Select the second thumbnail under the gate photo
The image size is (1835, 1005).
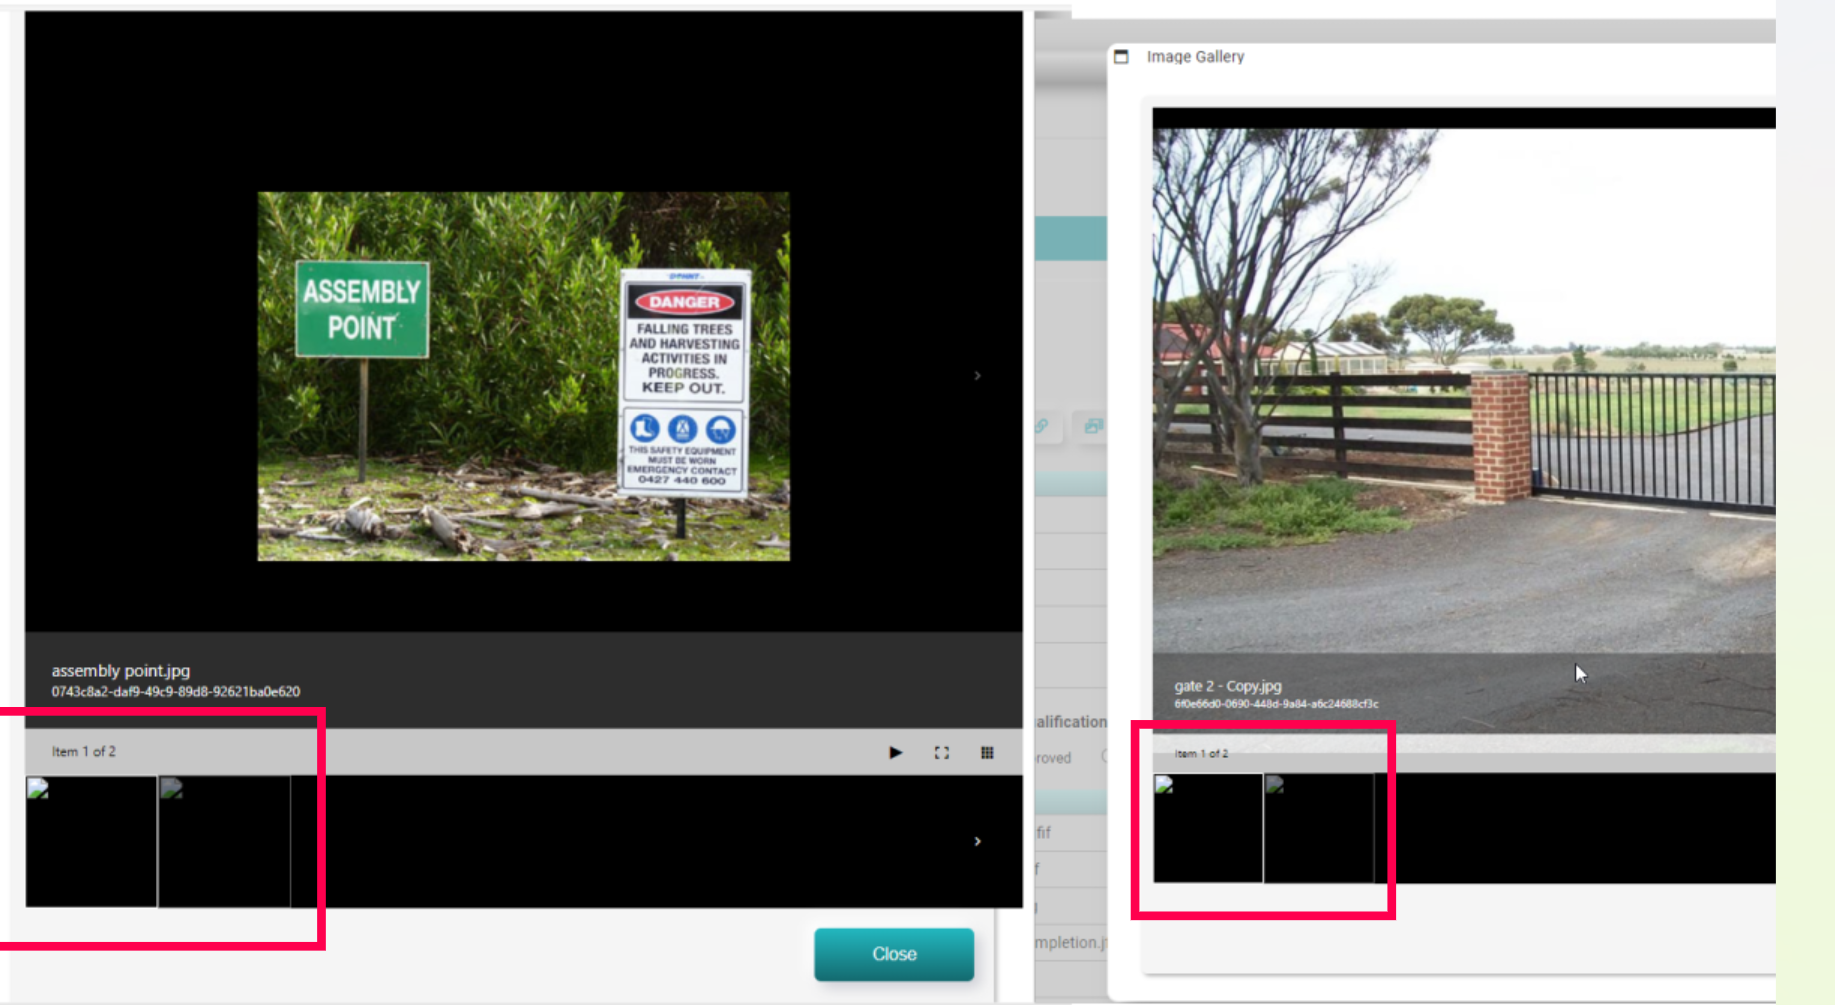click(x=1319, y=828)
